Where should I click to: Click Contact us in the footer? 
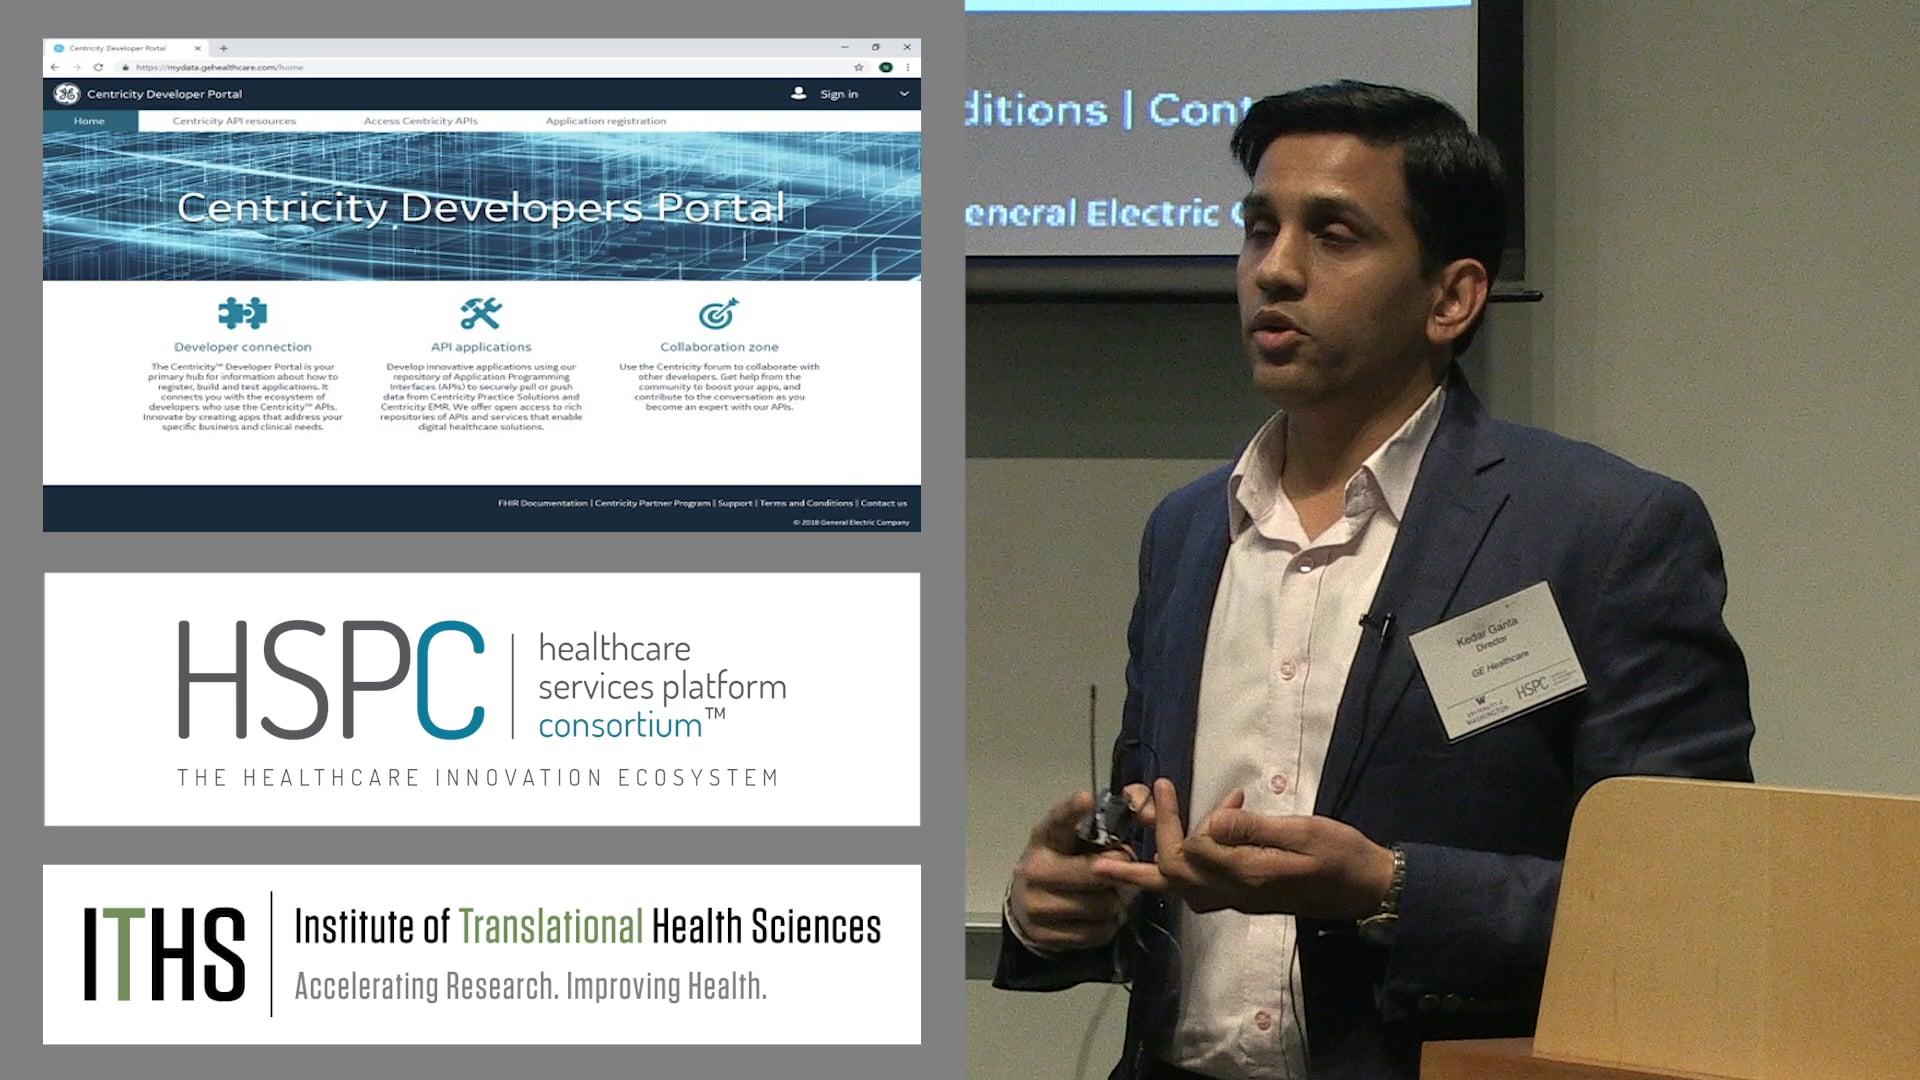coord(884,504)
